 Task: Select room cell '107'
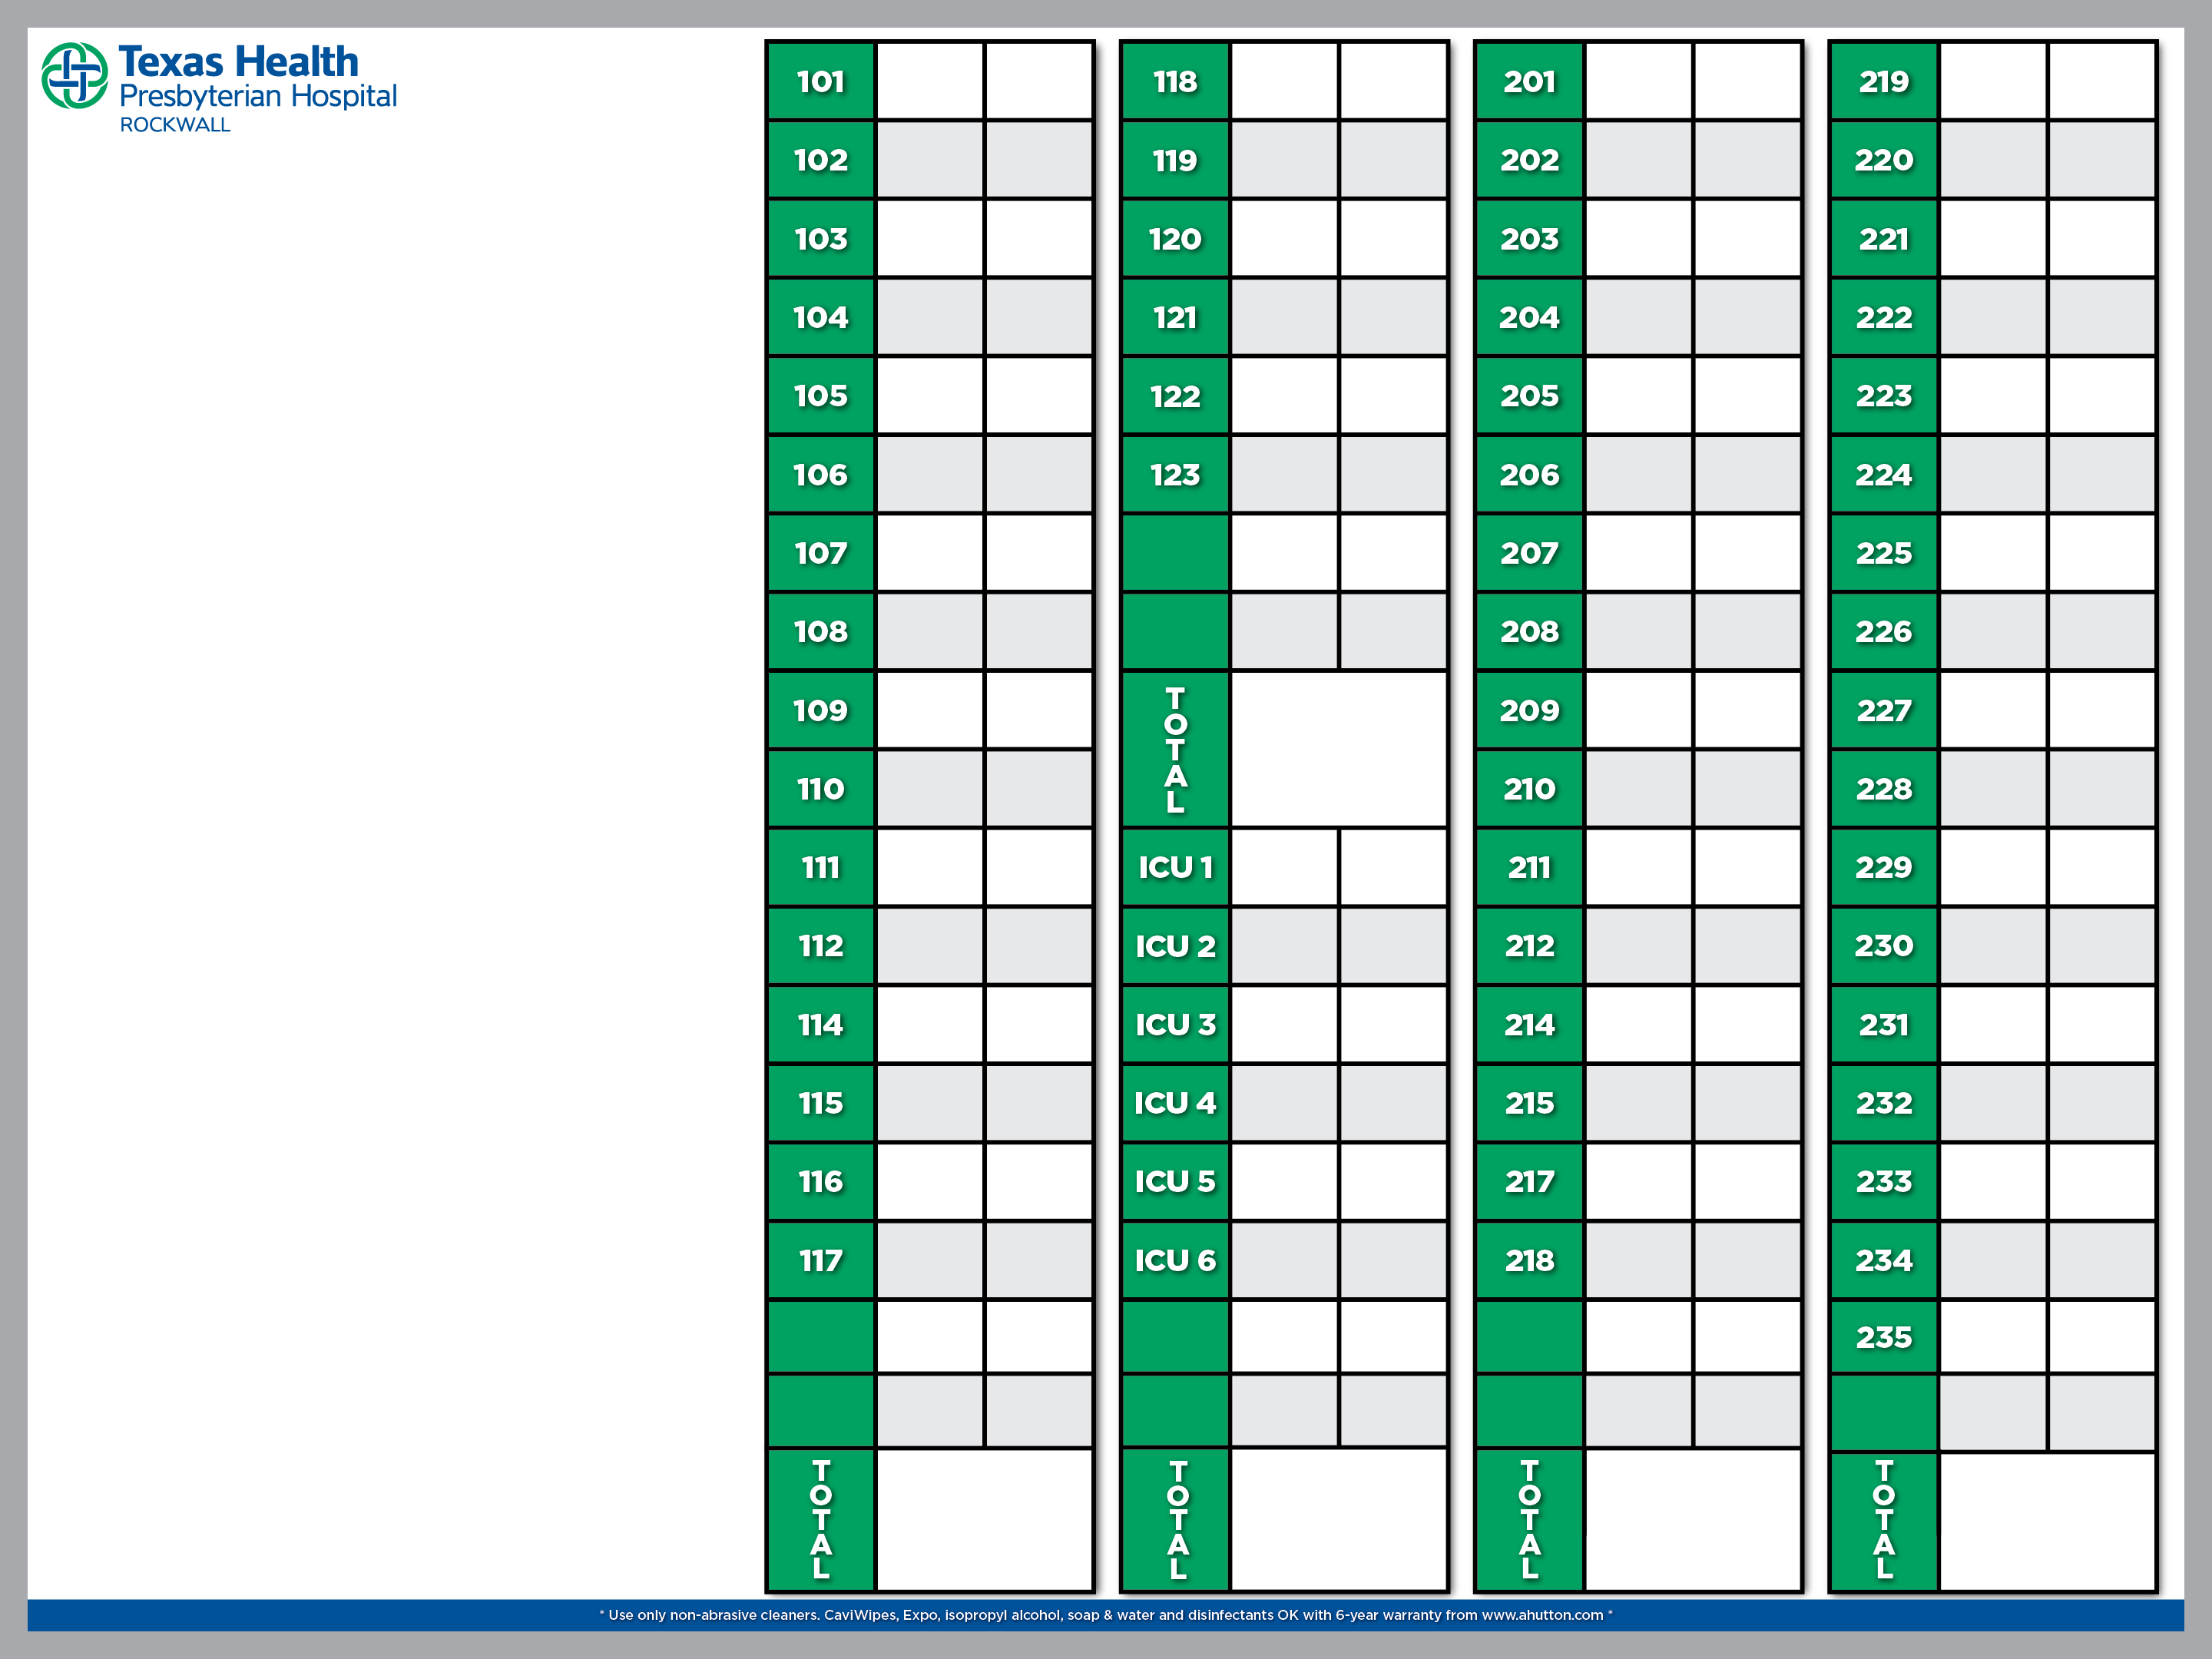[x=821, y=553]
